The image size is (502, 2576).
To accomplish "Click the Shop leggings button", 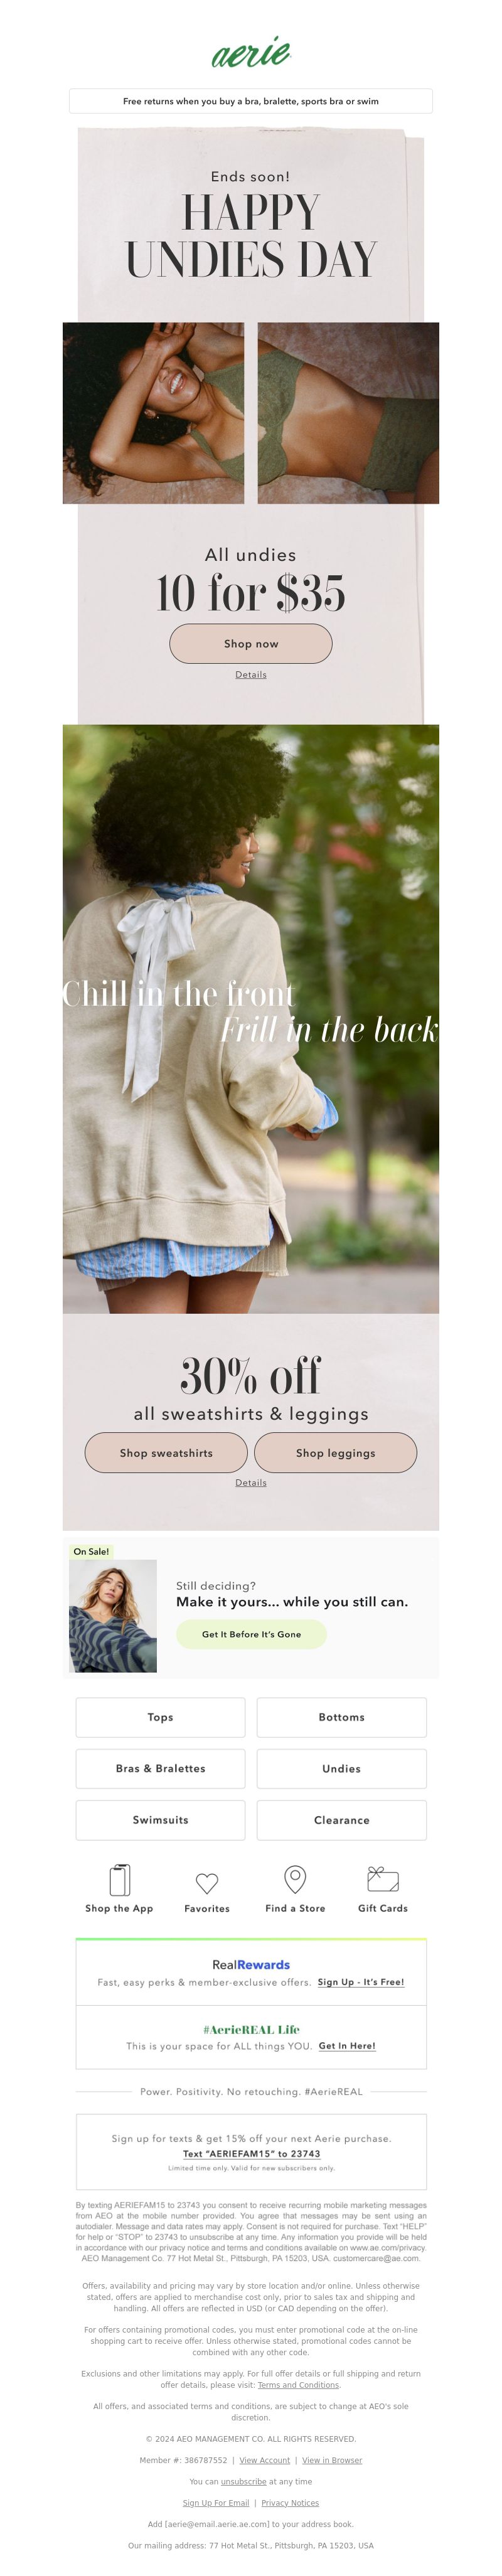I will point(336,1453).
